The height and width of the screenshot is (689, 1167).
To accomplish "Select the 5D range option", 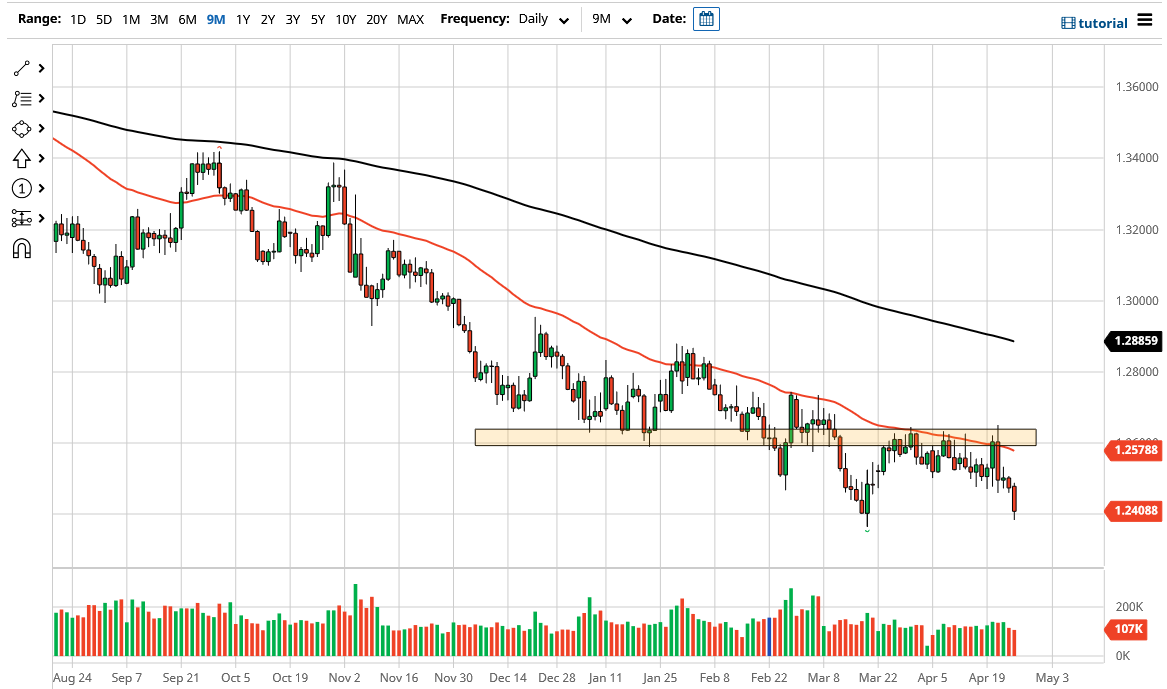I will pyautogui.click(x=103, y=18).
